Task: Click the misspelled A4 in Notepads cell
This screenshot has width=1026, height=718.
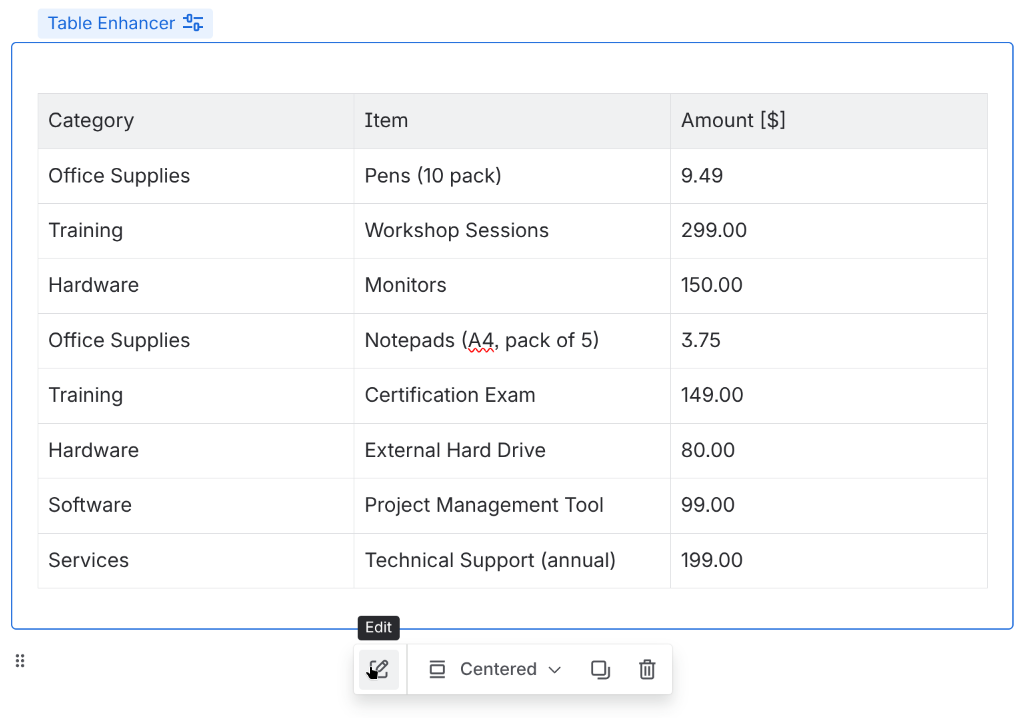Action: tap(480, 341)
